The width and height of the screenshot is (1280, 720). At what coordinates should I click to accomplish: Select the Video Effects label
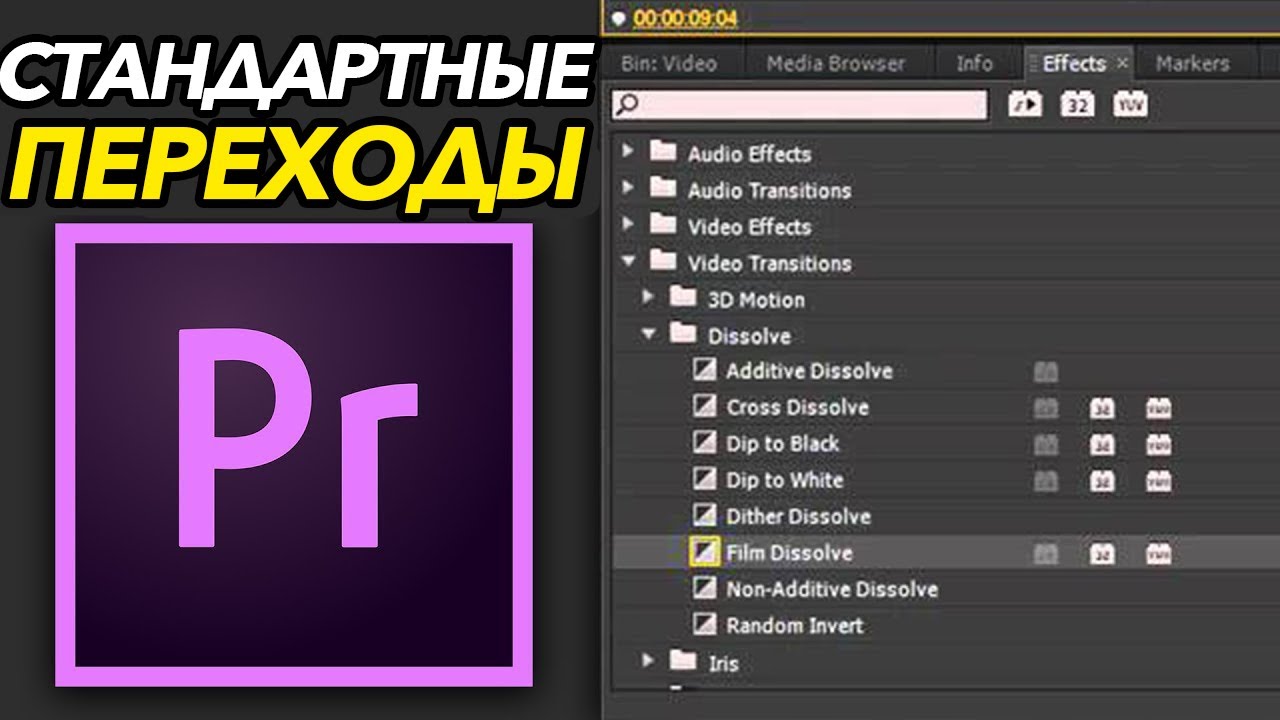pyautogui.click(x=749, y=227)
